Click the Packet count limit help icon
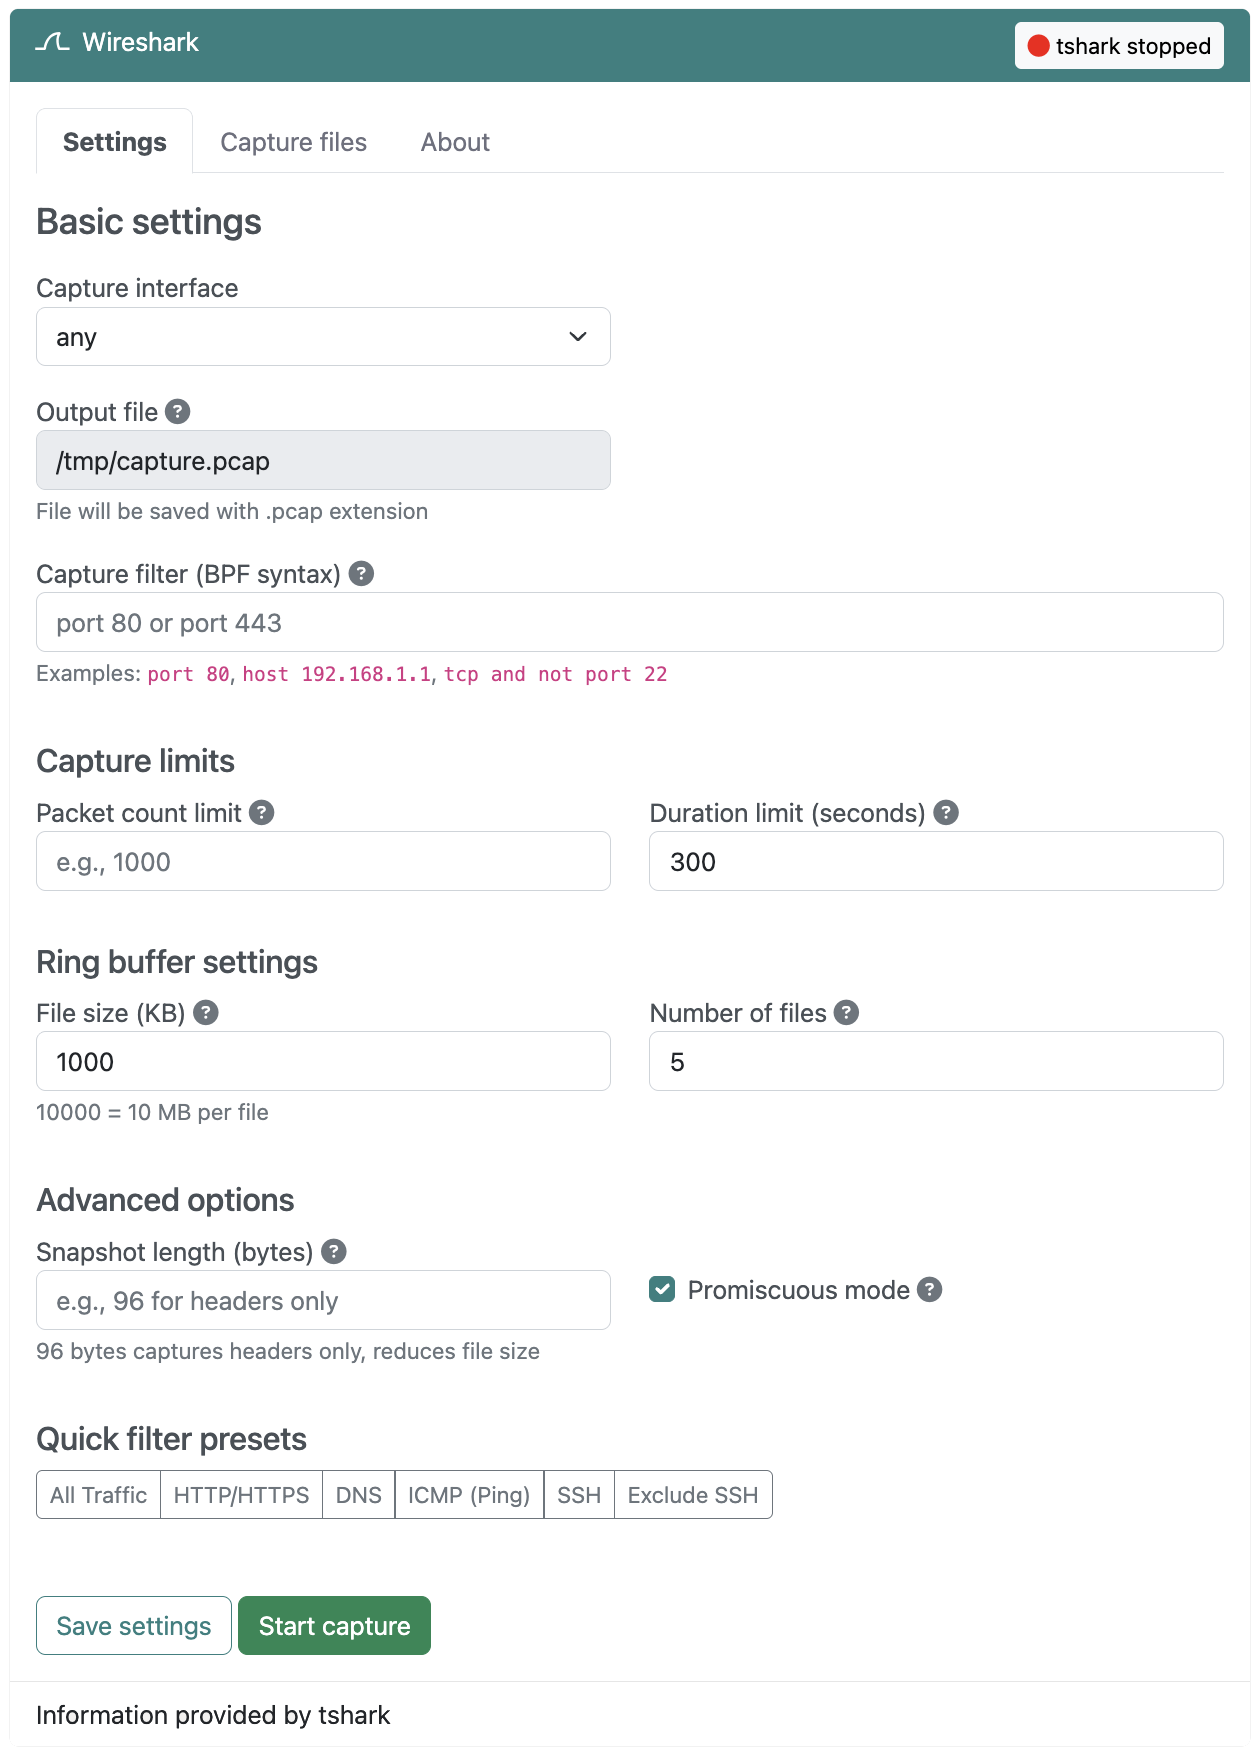 (x=262, y=813)
